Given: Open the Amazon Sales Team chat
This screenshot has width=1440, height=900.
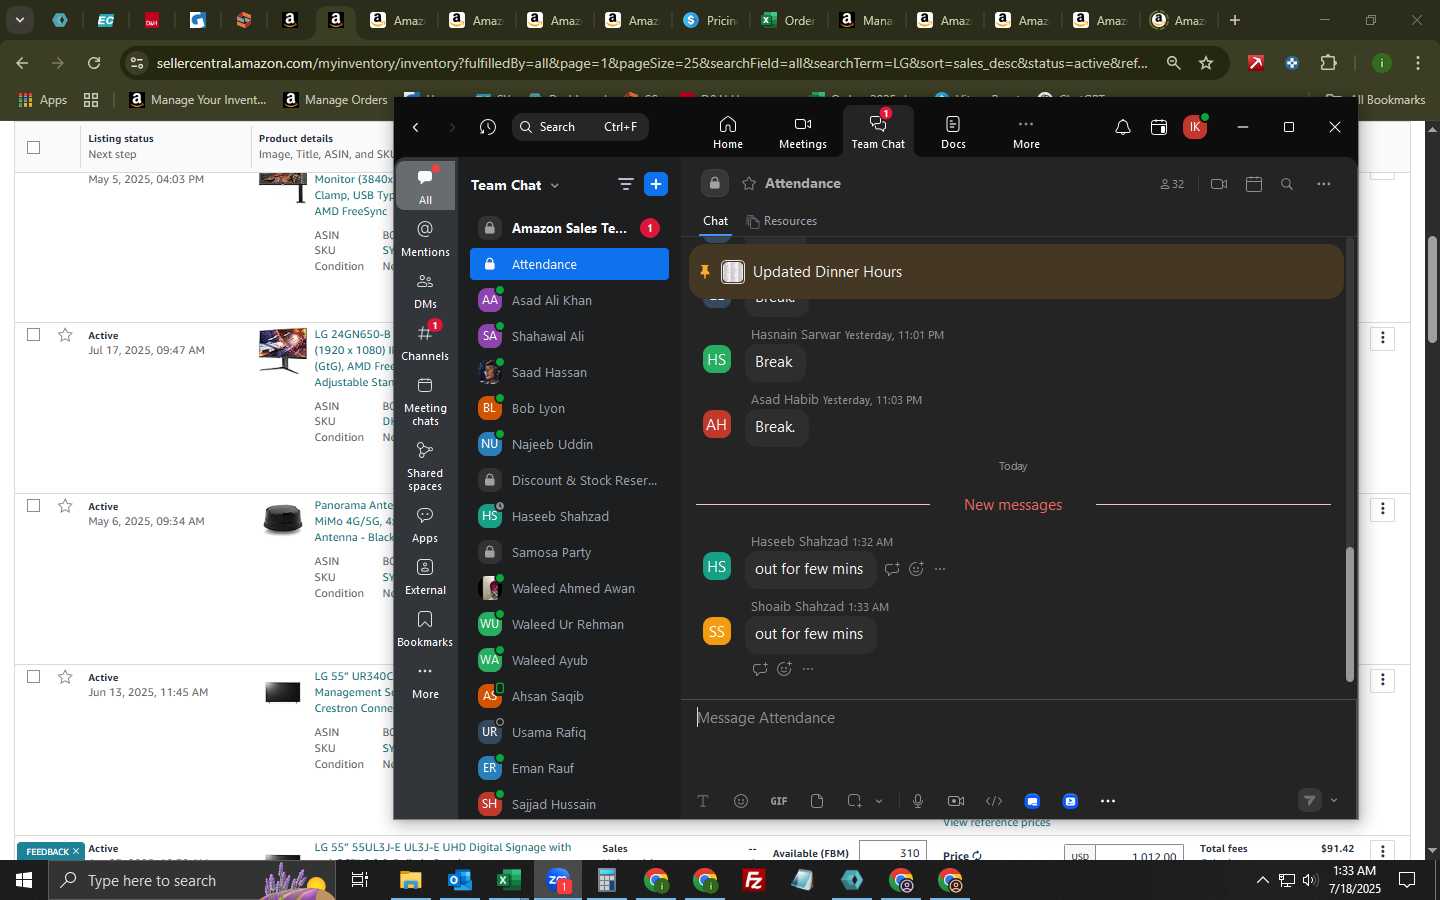Looking at the screenshot, I should point(570,228).
